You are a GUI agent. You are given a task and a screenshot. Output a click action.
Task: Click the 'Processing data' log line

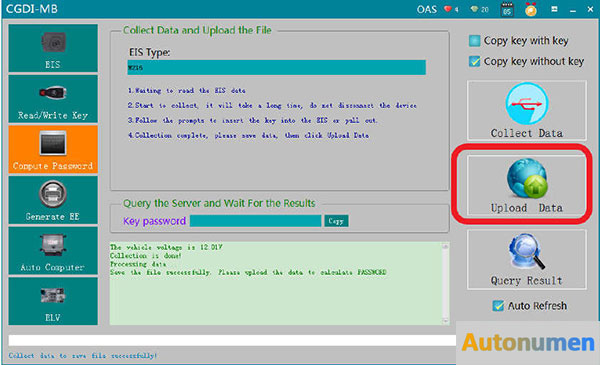tap(138, 264)
